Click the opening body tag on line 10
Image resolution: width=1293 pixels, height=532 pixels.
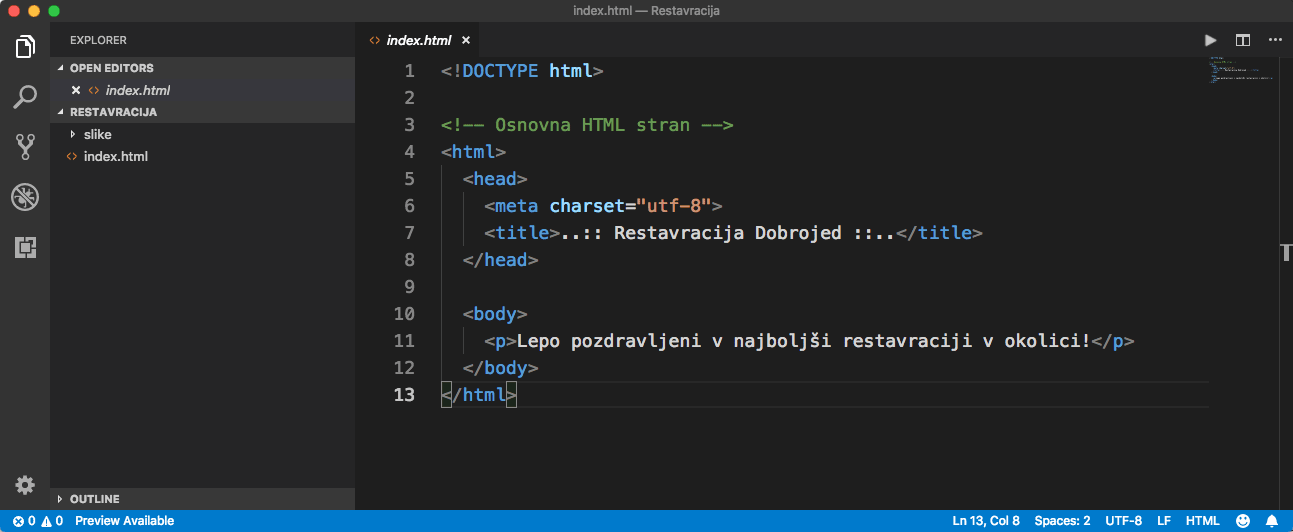[x=495, y=314]
